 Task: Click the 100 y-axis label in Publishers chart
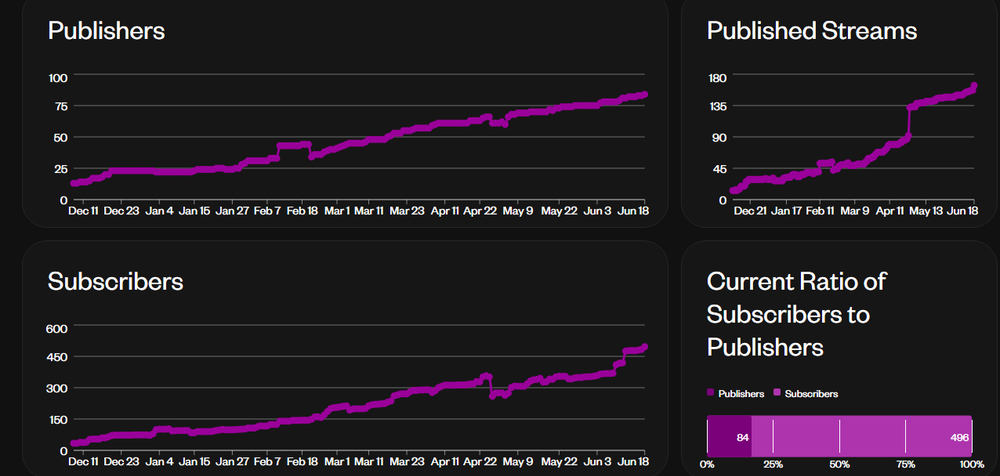(x=58, y=78)
